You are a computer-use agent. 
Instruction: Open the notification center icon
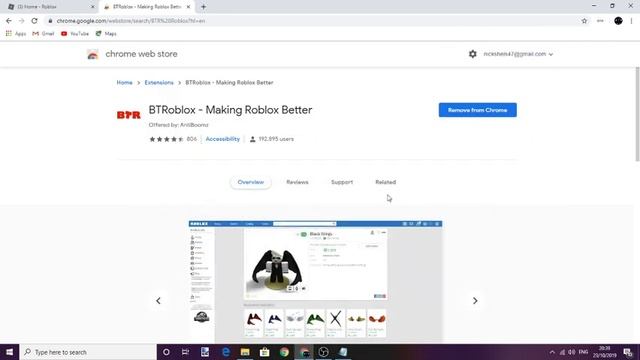(x=628, y=352)
